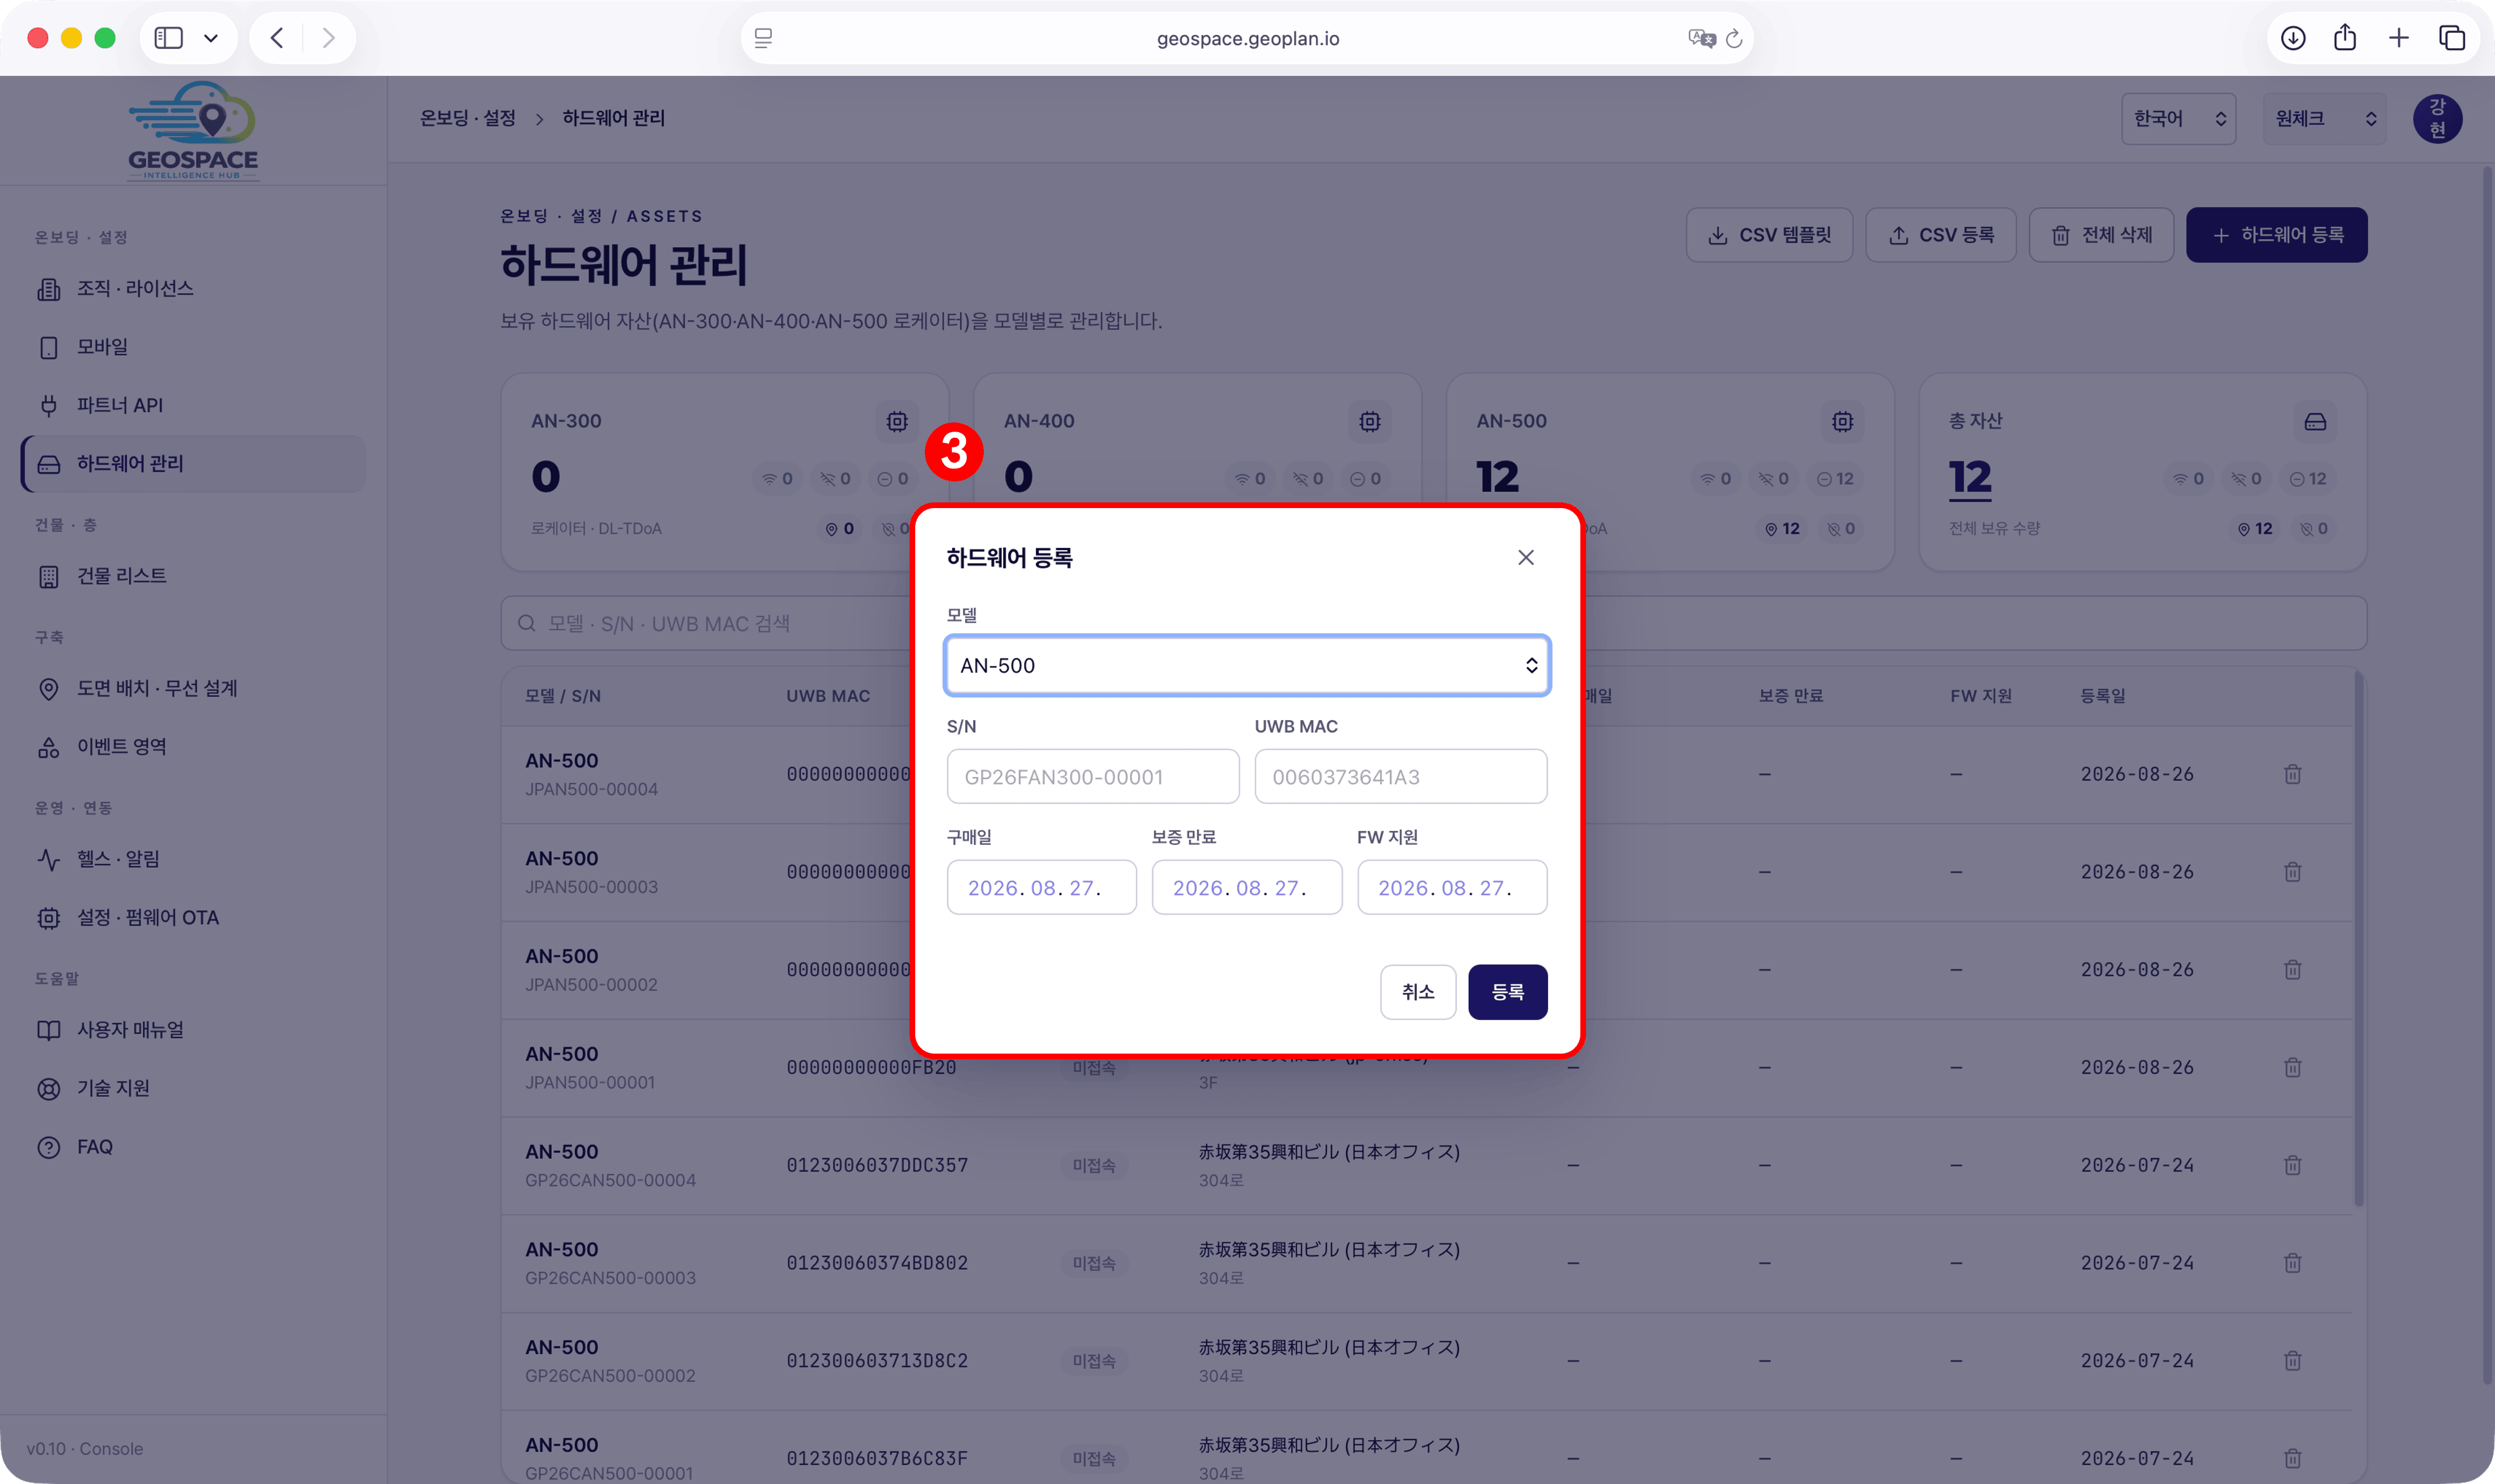This screenshot has height=1484, width=2495.
Task: Click drive icon on 총 자산 card
Action: pos(2315,421)
